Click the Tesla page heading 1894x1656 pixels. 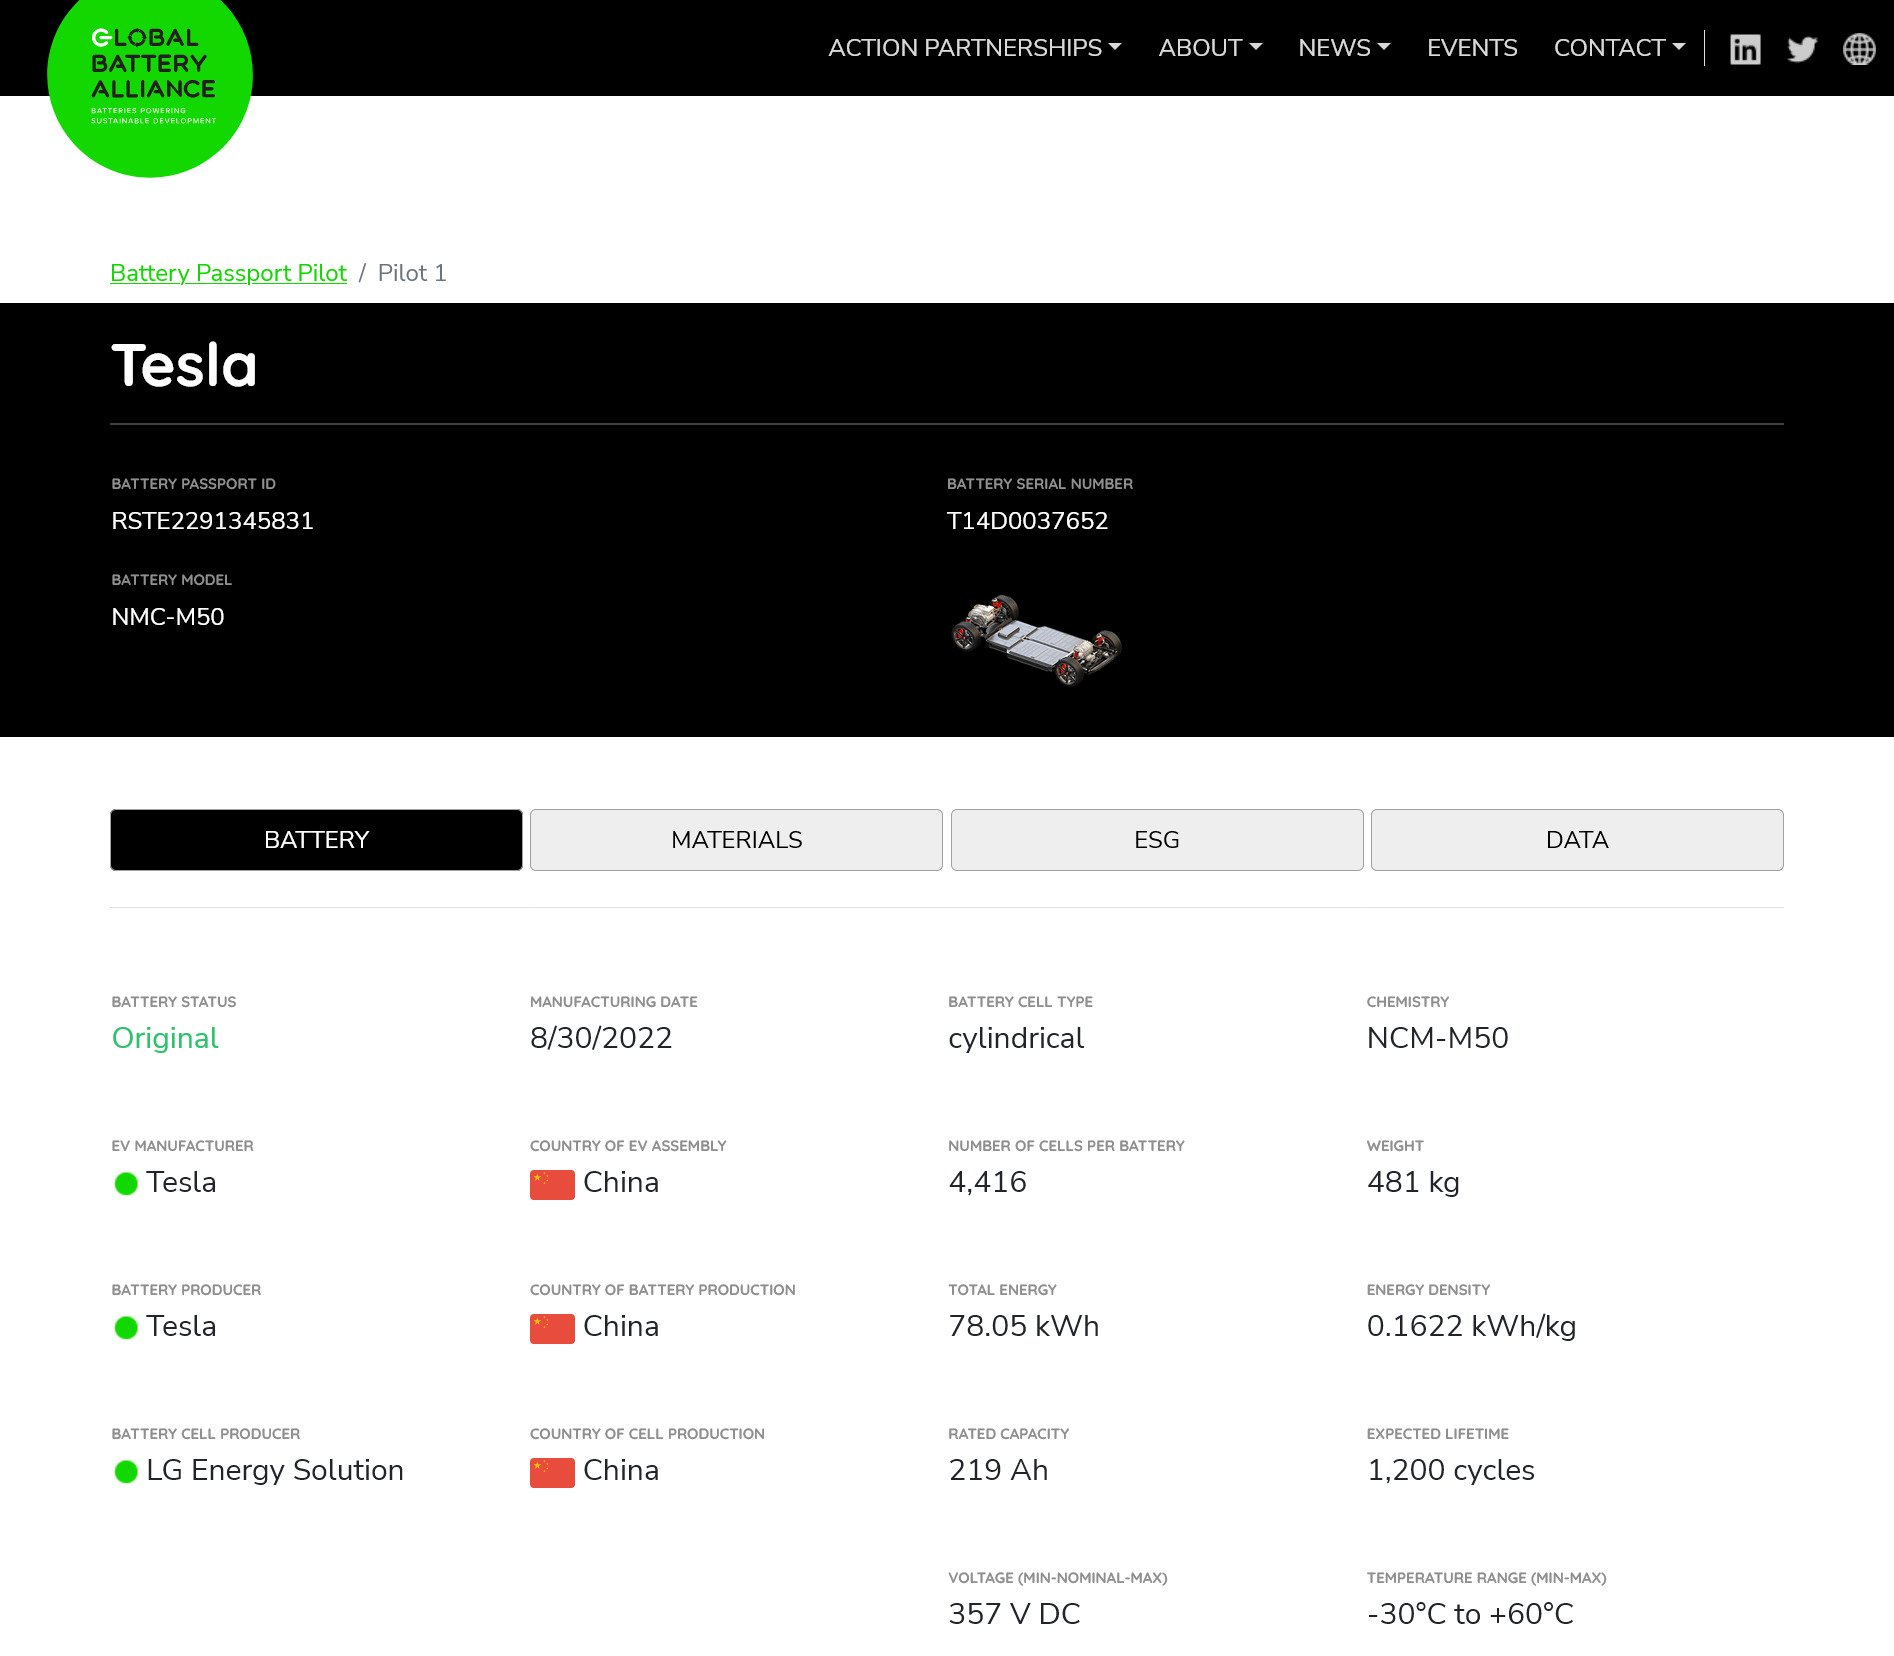coord(184,365)
